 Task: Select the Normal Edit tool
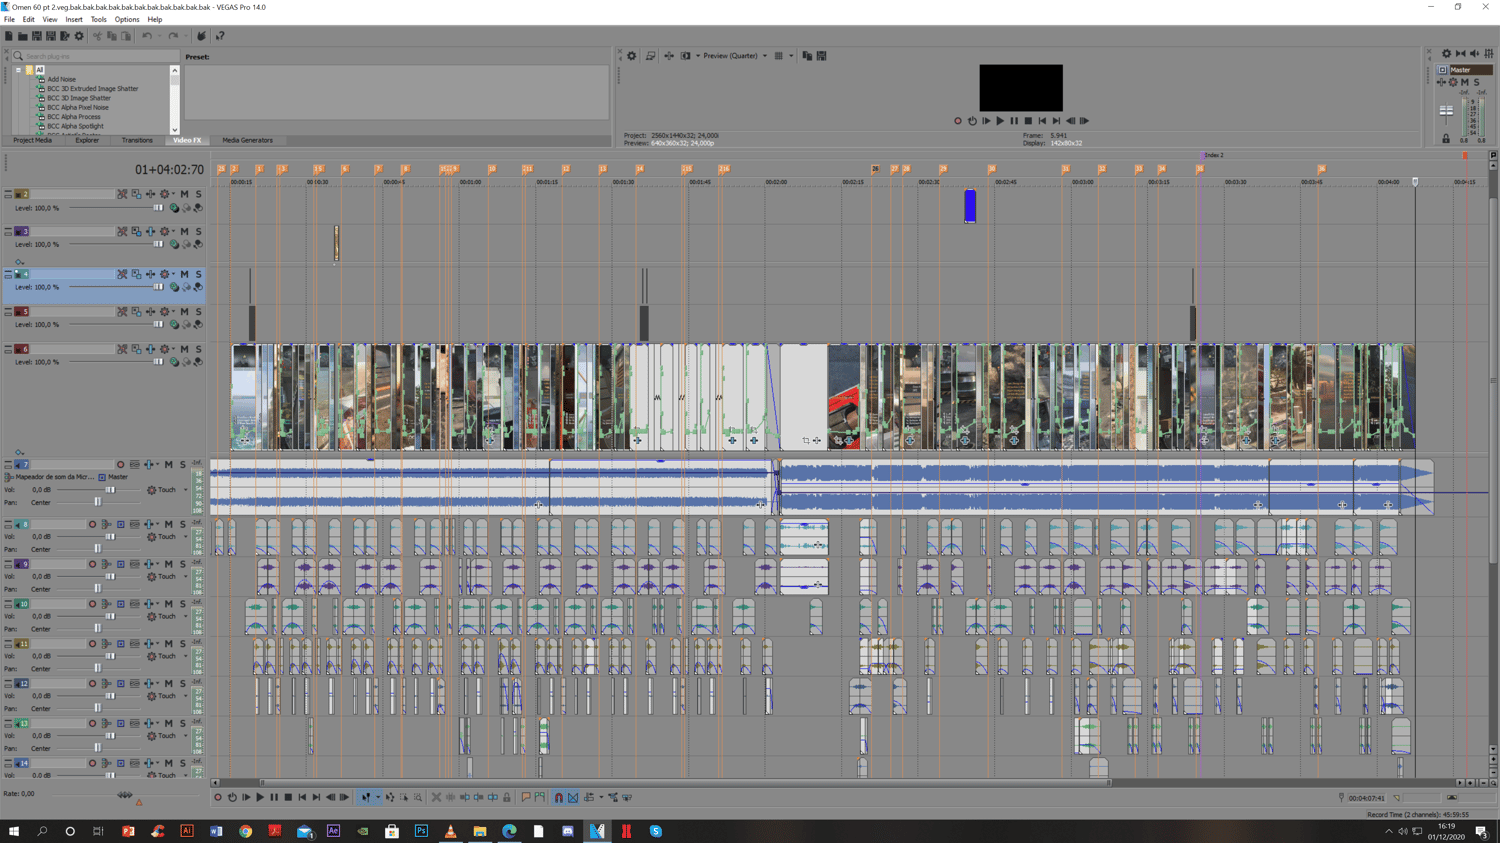[x=365, y=797]
